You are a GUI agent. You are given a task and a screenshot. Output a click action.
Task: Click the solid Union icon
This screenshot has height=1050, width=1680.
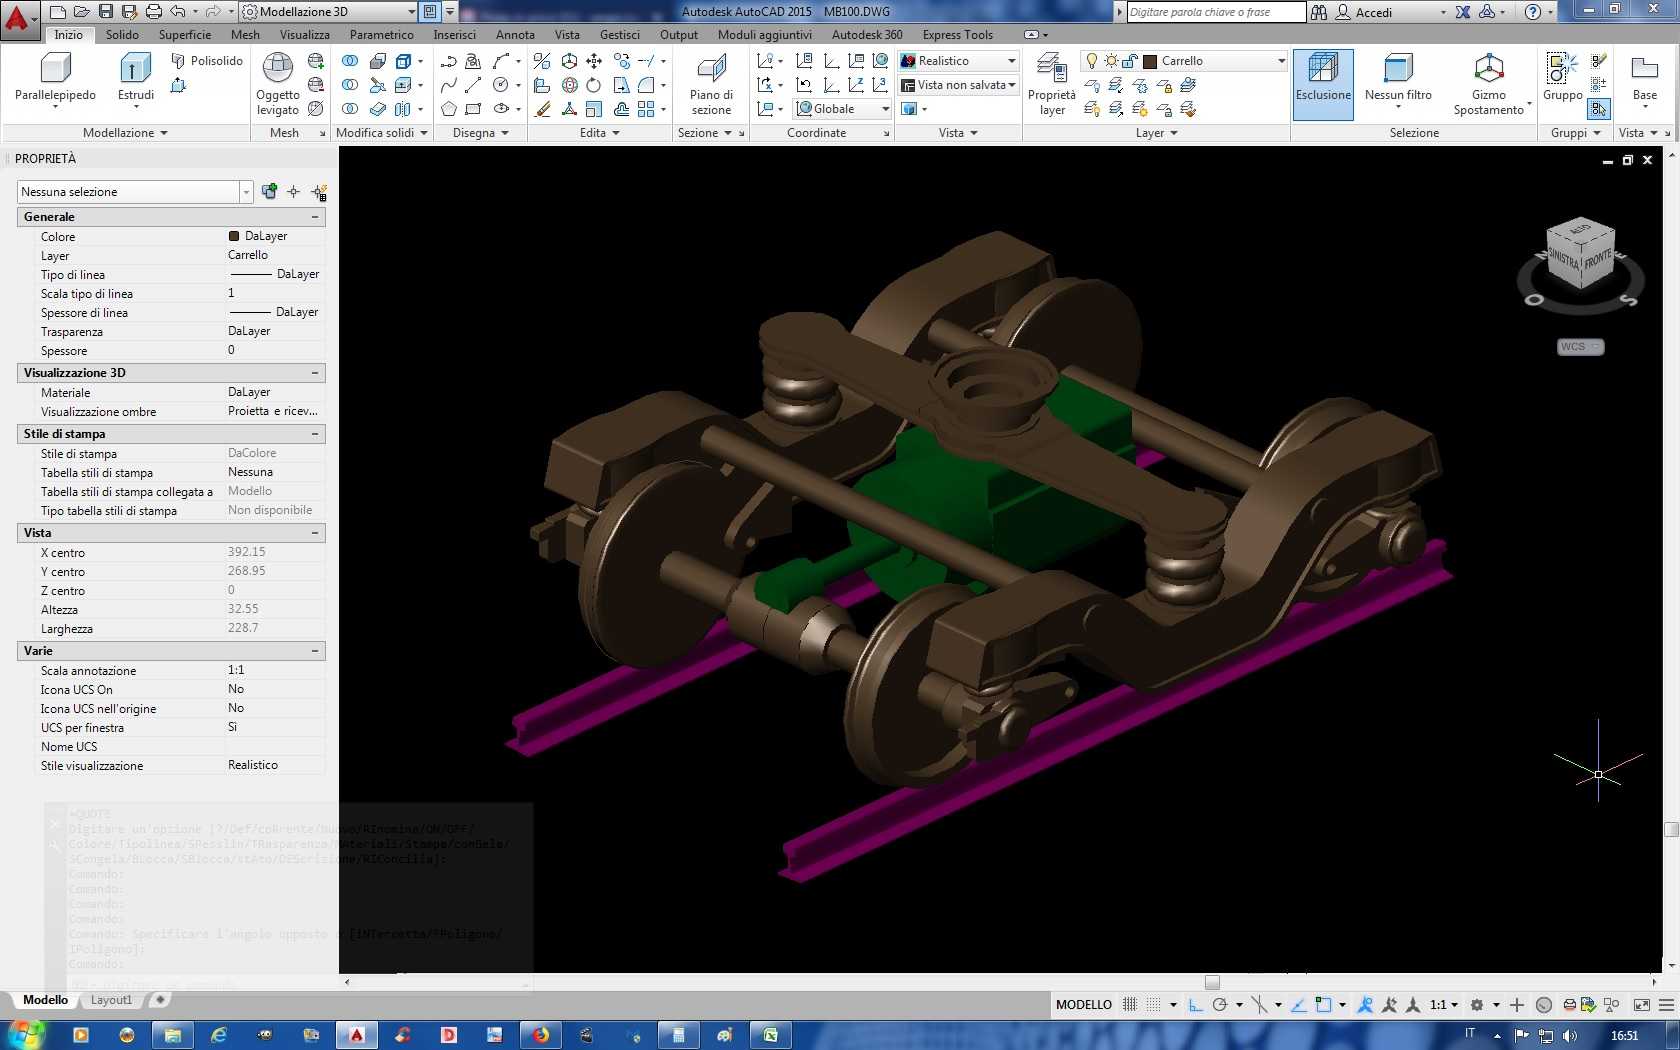pos(350,61)
